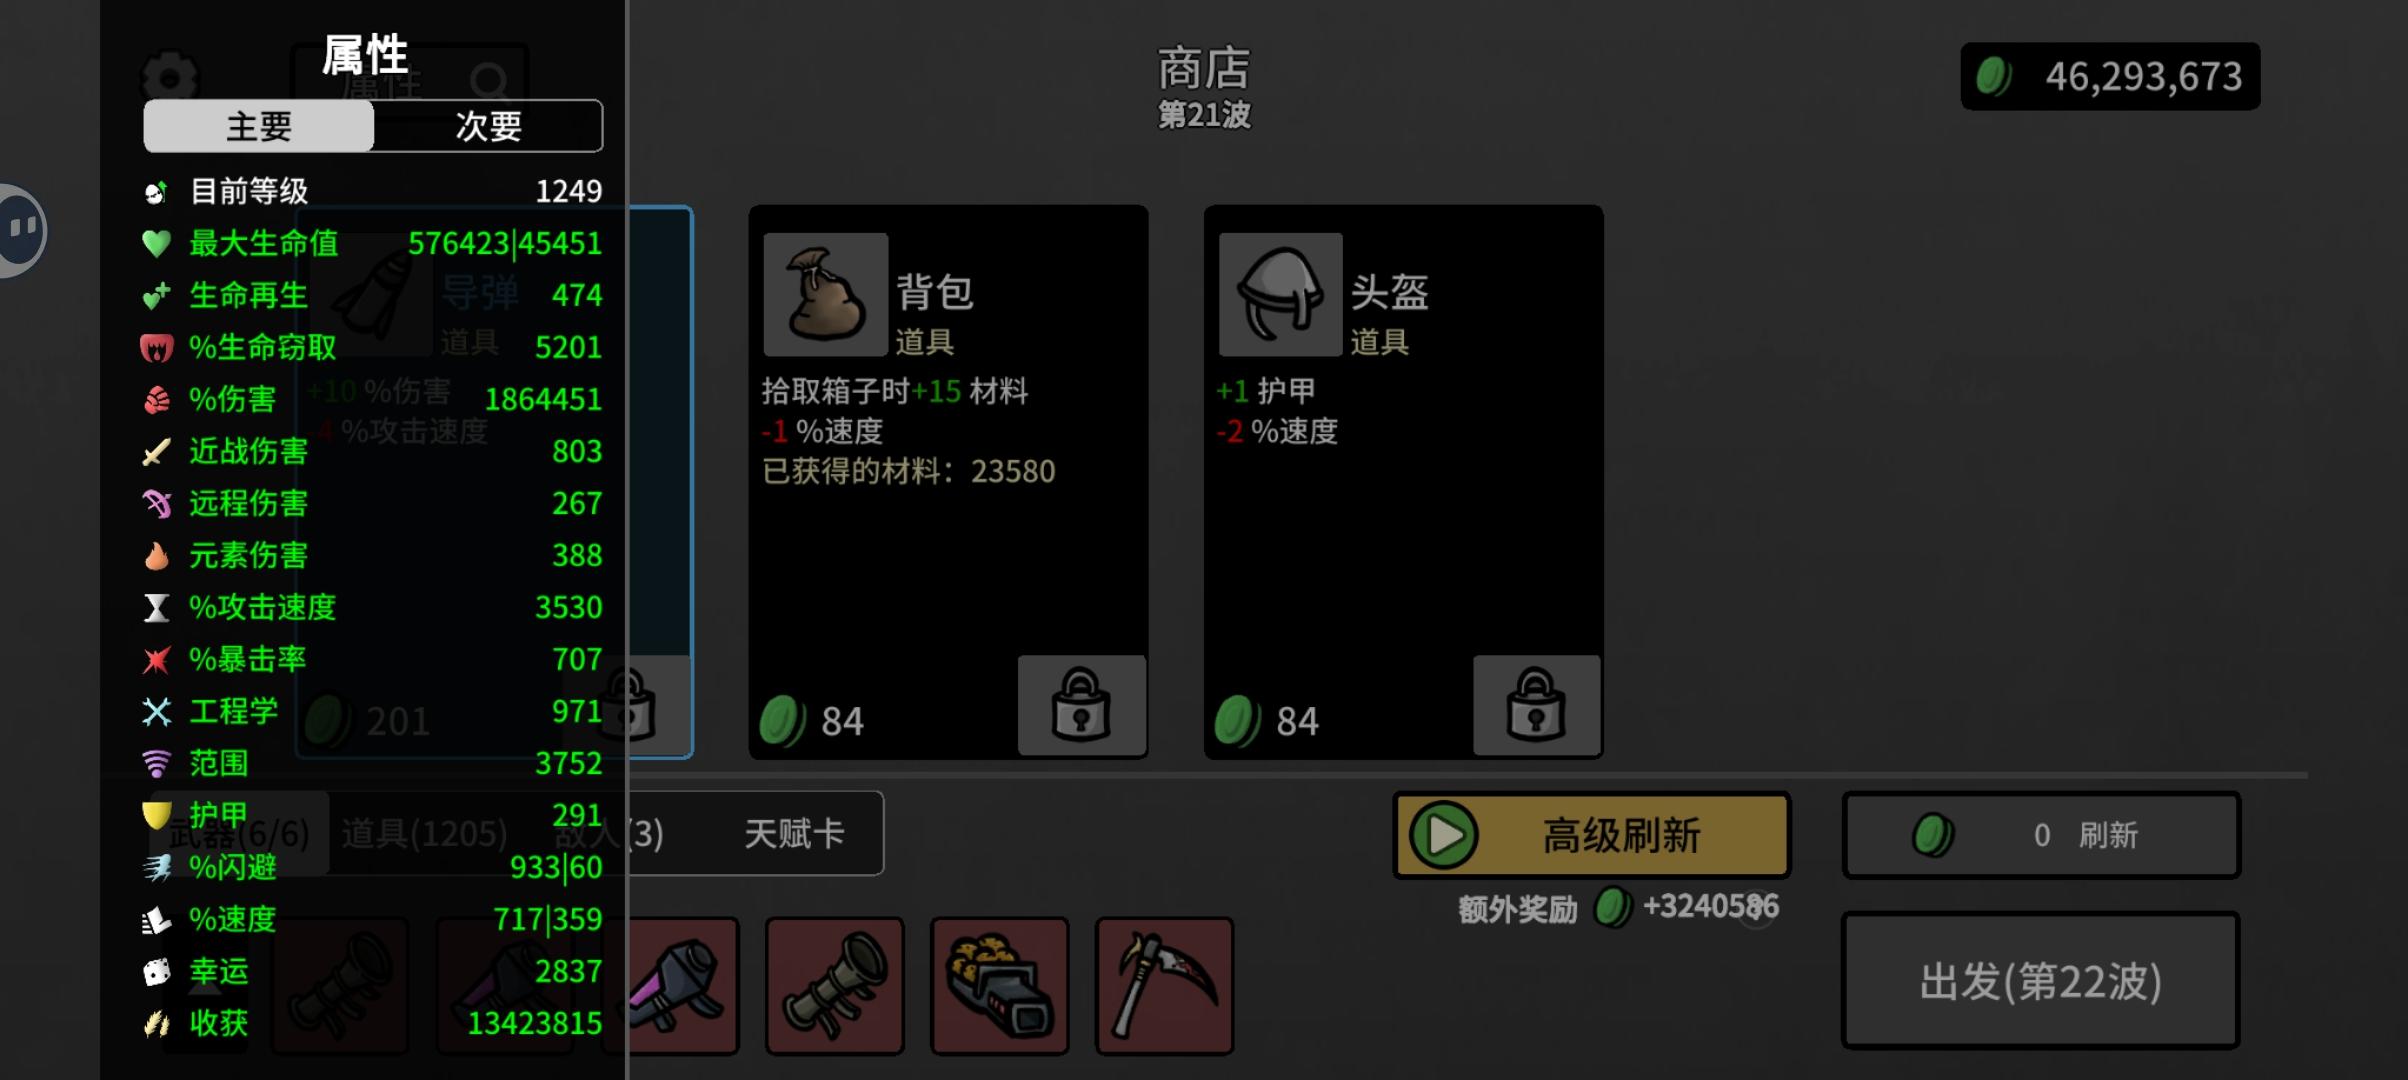Select the Helmet item icon
2408x1080 pixels.
[1280, 294]
